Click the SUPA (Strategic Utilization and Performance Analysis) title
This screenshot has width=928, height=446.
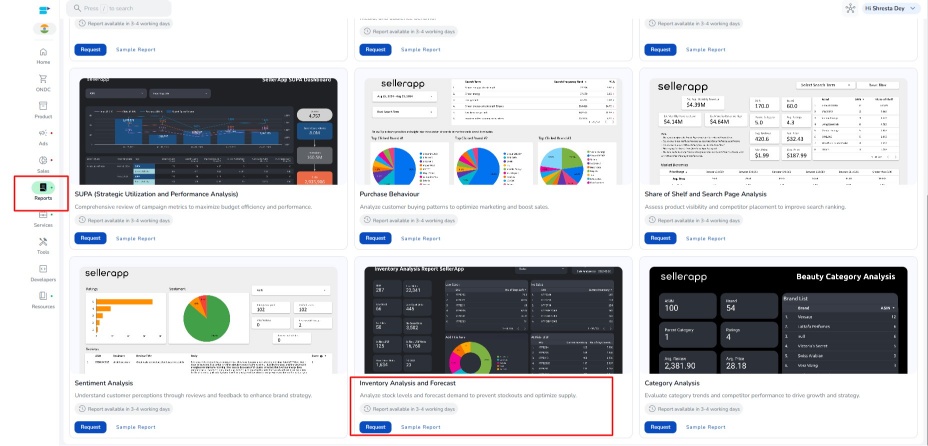pyautogui.click(x=156, y=194)
